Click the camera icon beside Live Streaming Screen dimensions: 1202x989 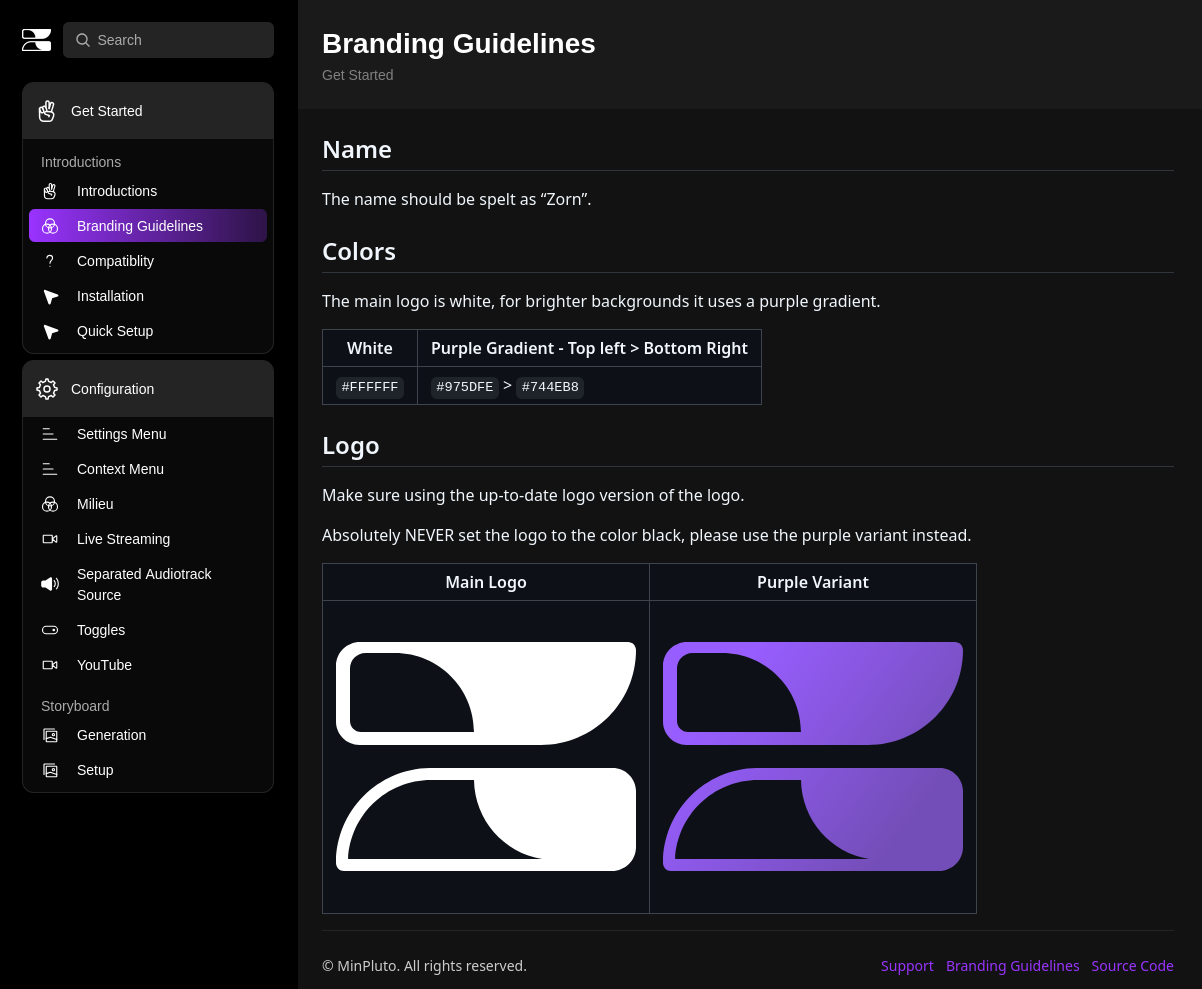click(x=50, y=539)
